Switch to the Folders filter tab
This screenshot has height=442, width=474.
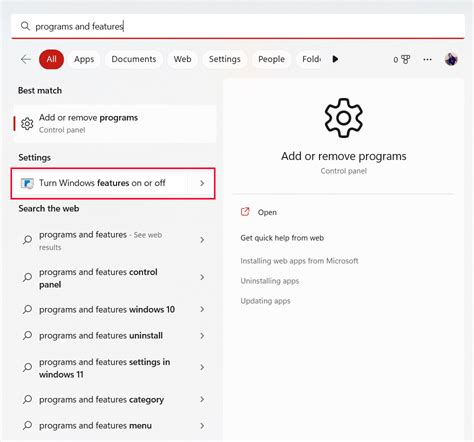(x=310, y=59)
